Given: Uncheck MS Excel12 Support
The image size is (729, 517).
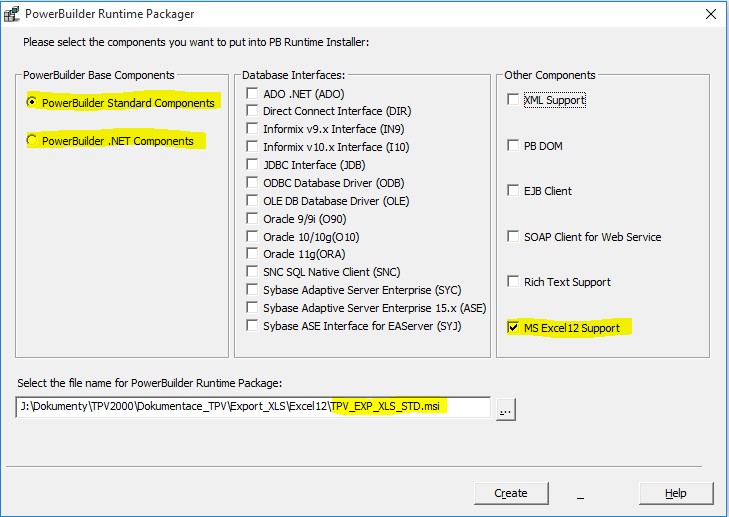Looking at the screenshot, I should [x=514, y=327].
